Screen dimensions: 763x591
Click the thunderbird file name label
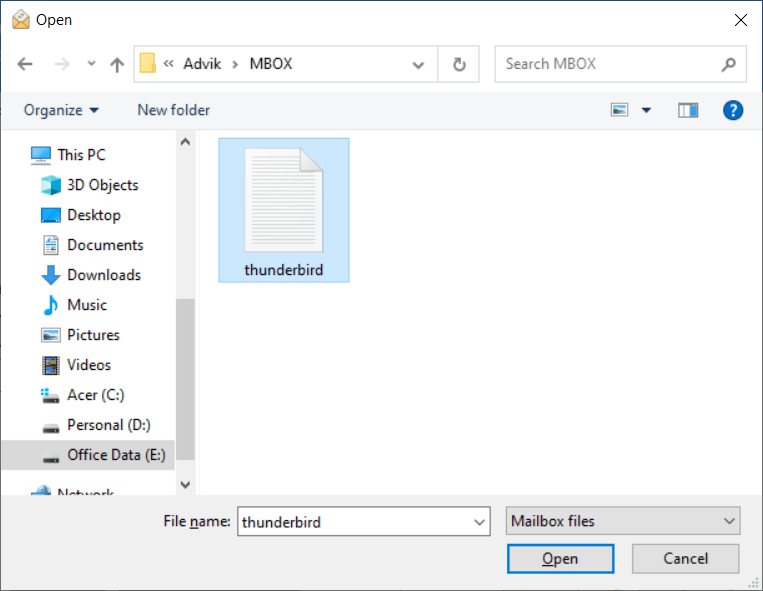point(284,270)
